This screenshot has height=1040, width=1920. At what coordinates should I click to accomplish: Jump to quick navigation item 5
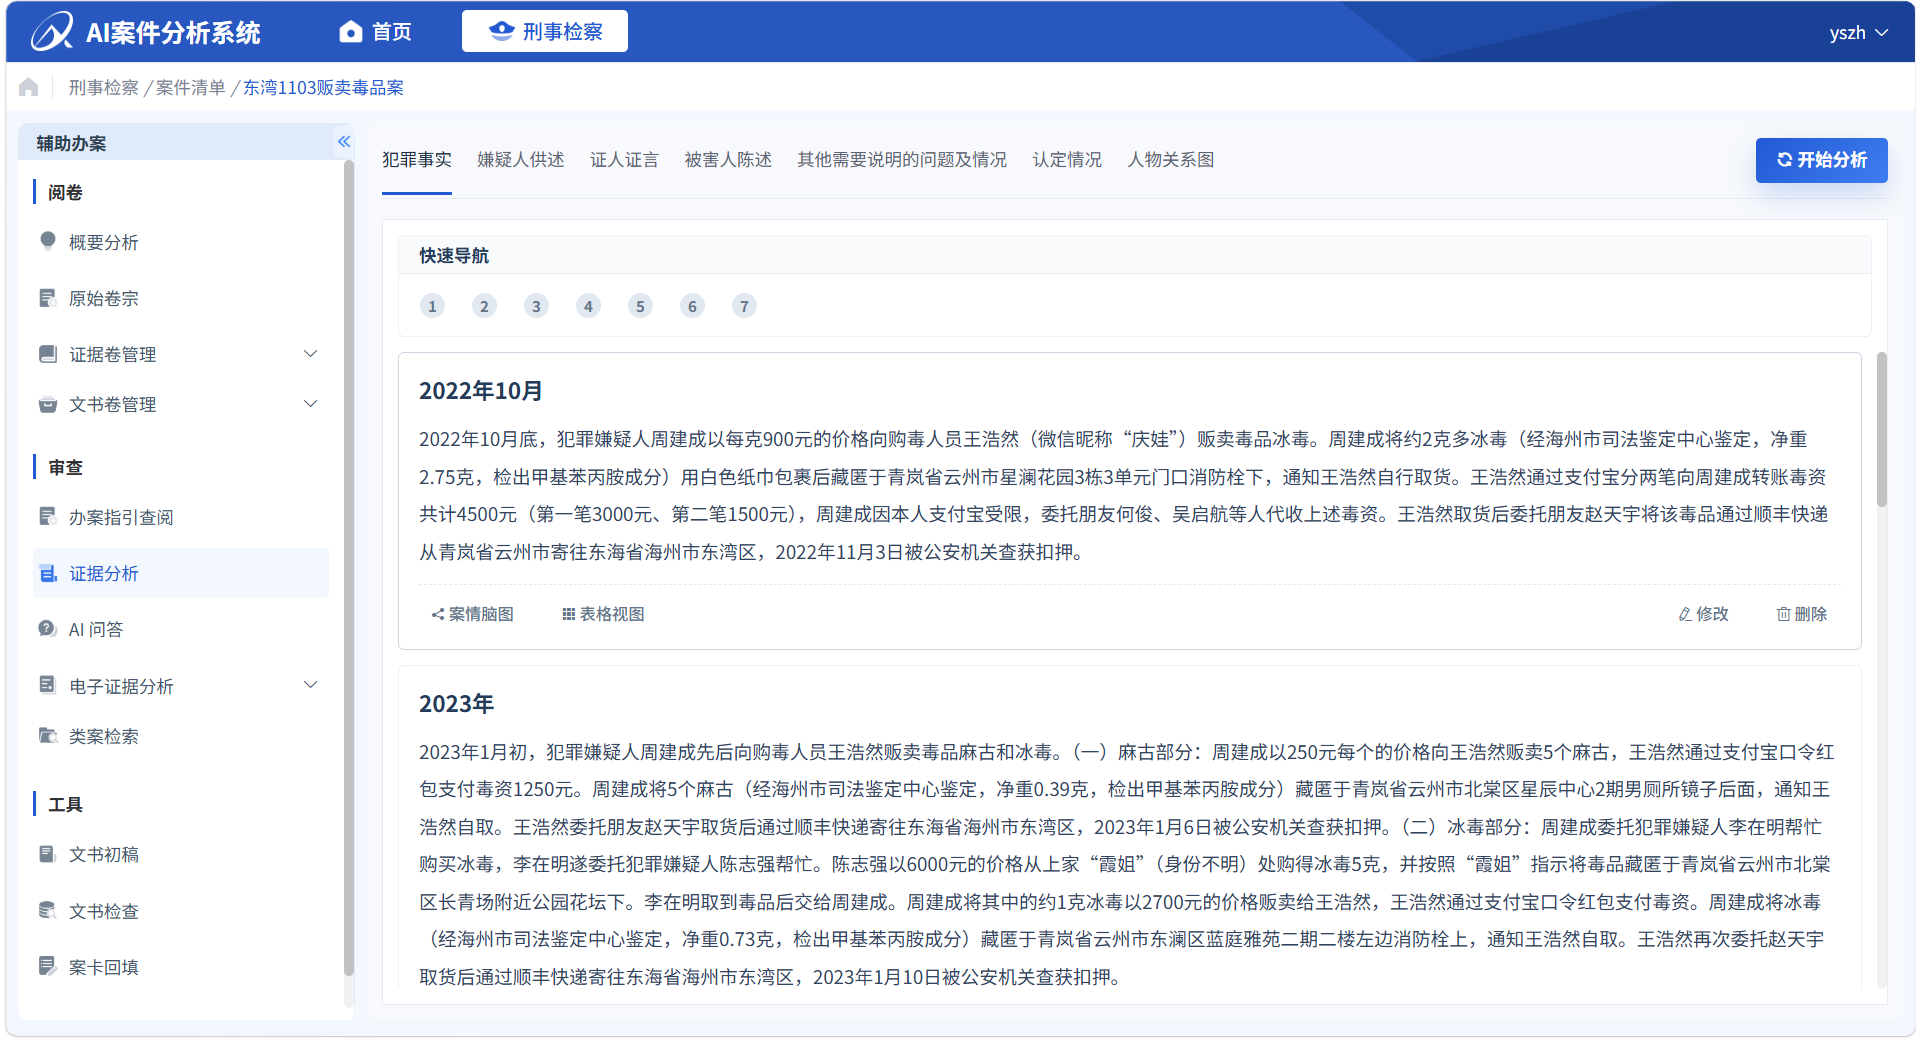(x=640, y=306)
